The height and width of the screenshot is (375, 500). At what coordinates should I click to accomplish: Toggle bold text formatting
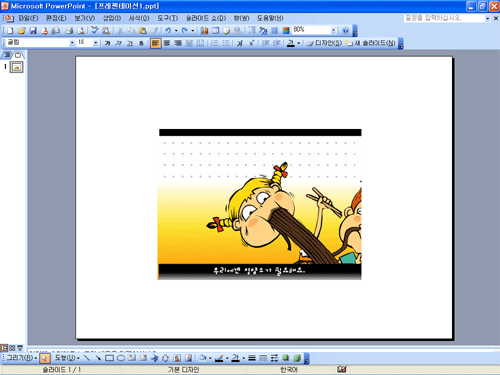pyautogui.click(x=107, y=43)
